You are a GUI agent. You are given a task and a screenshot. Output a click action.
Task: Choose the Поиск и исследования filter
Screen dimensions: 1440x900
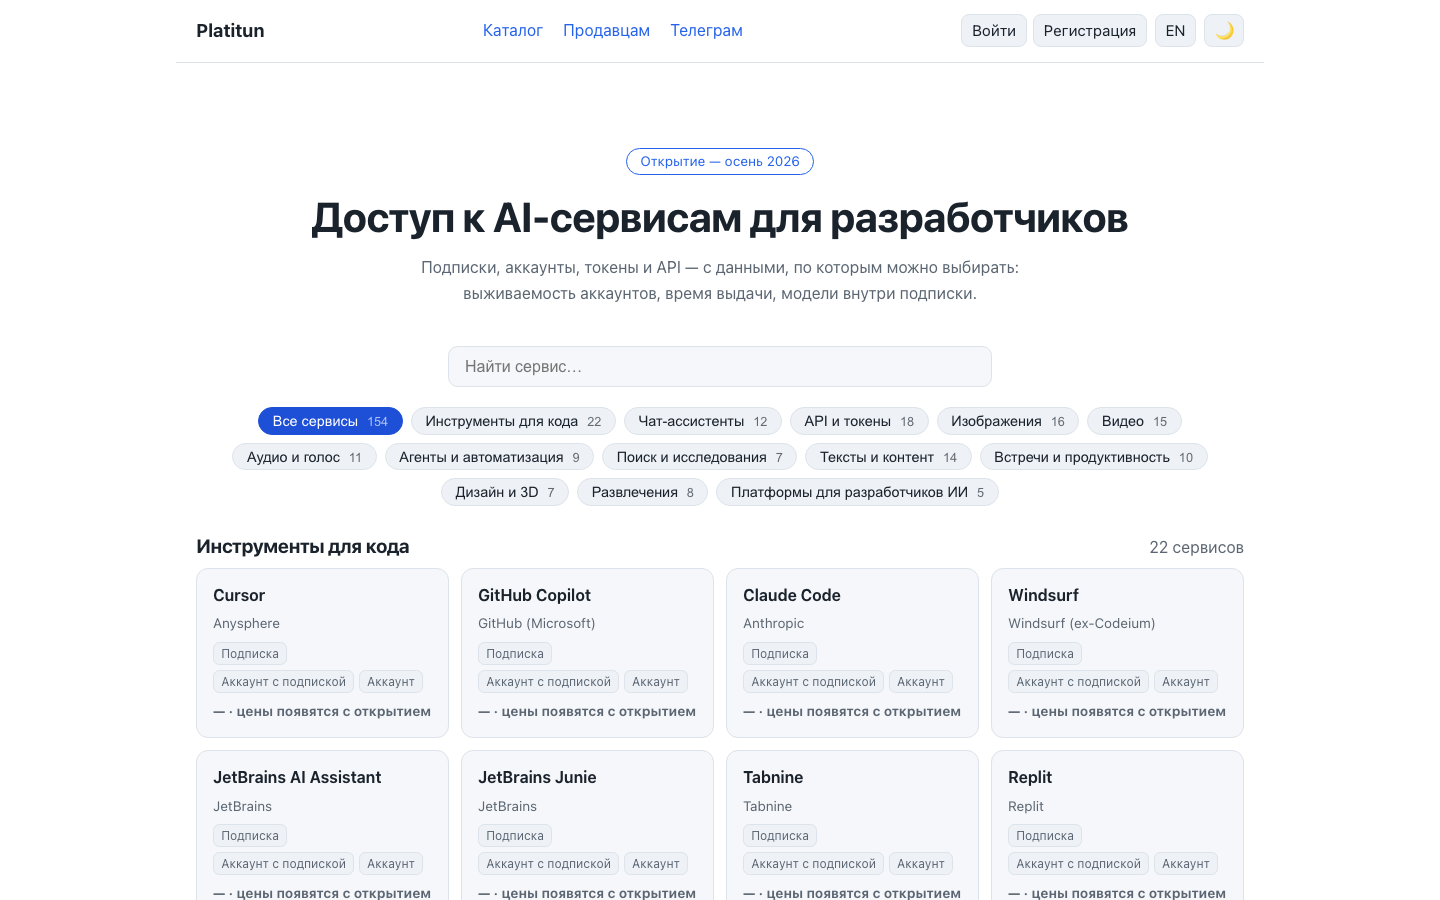pos(699,457)
